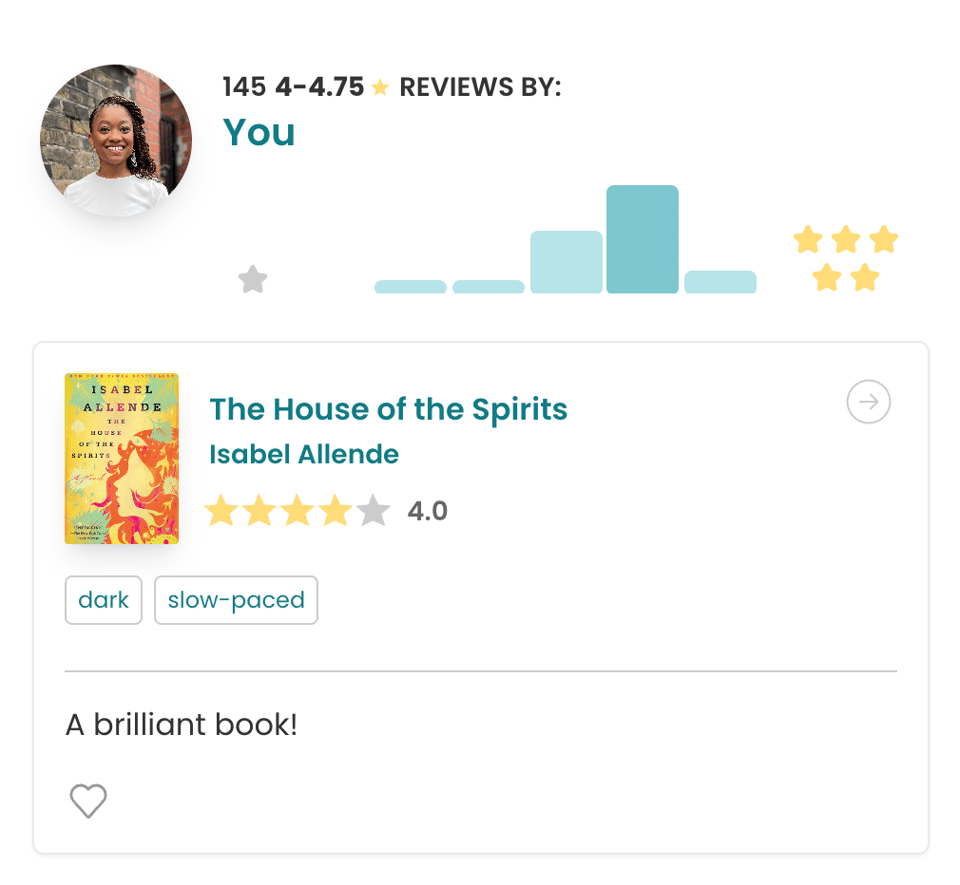
Task: Select the tallest bar in the rating histogram
Action: coord(643,240)
